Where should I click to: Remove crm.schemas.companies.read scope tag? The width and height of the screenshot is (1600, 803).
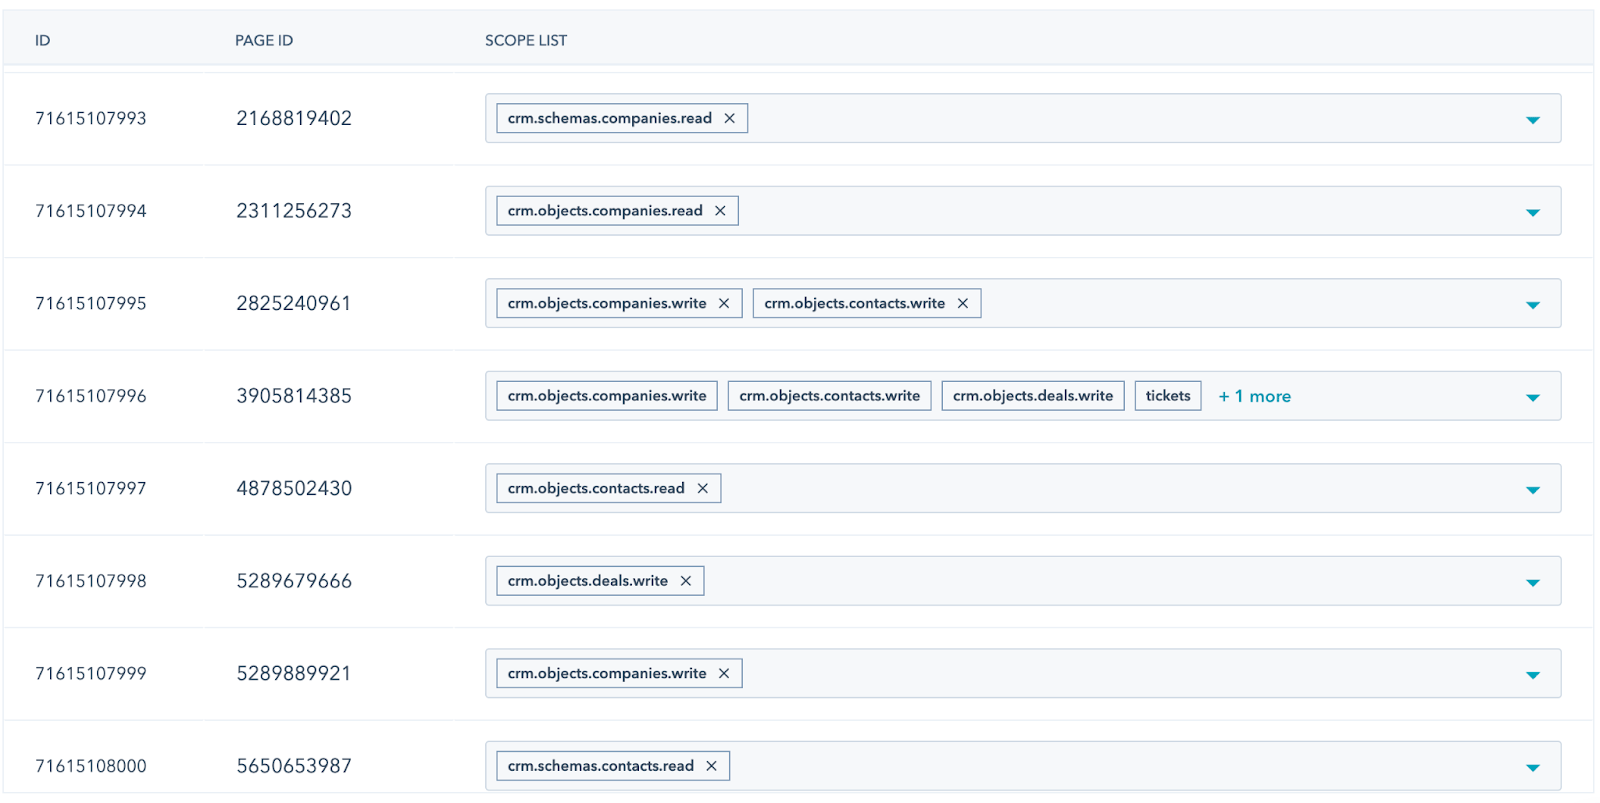pyautogui.click(x=730, y=118)
